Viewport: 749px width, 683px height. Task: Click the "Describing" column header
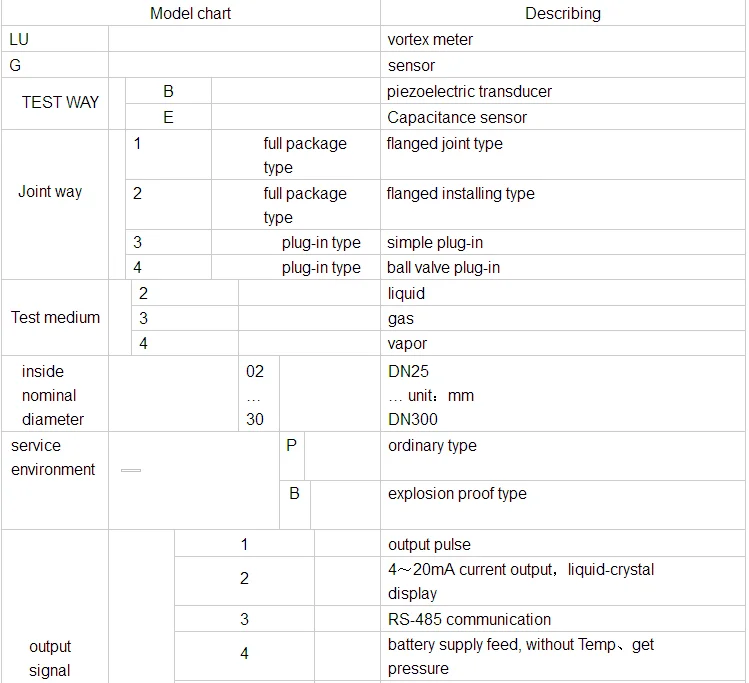(563, 13)
